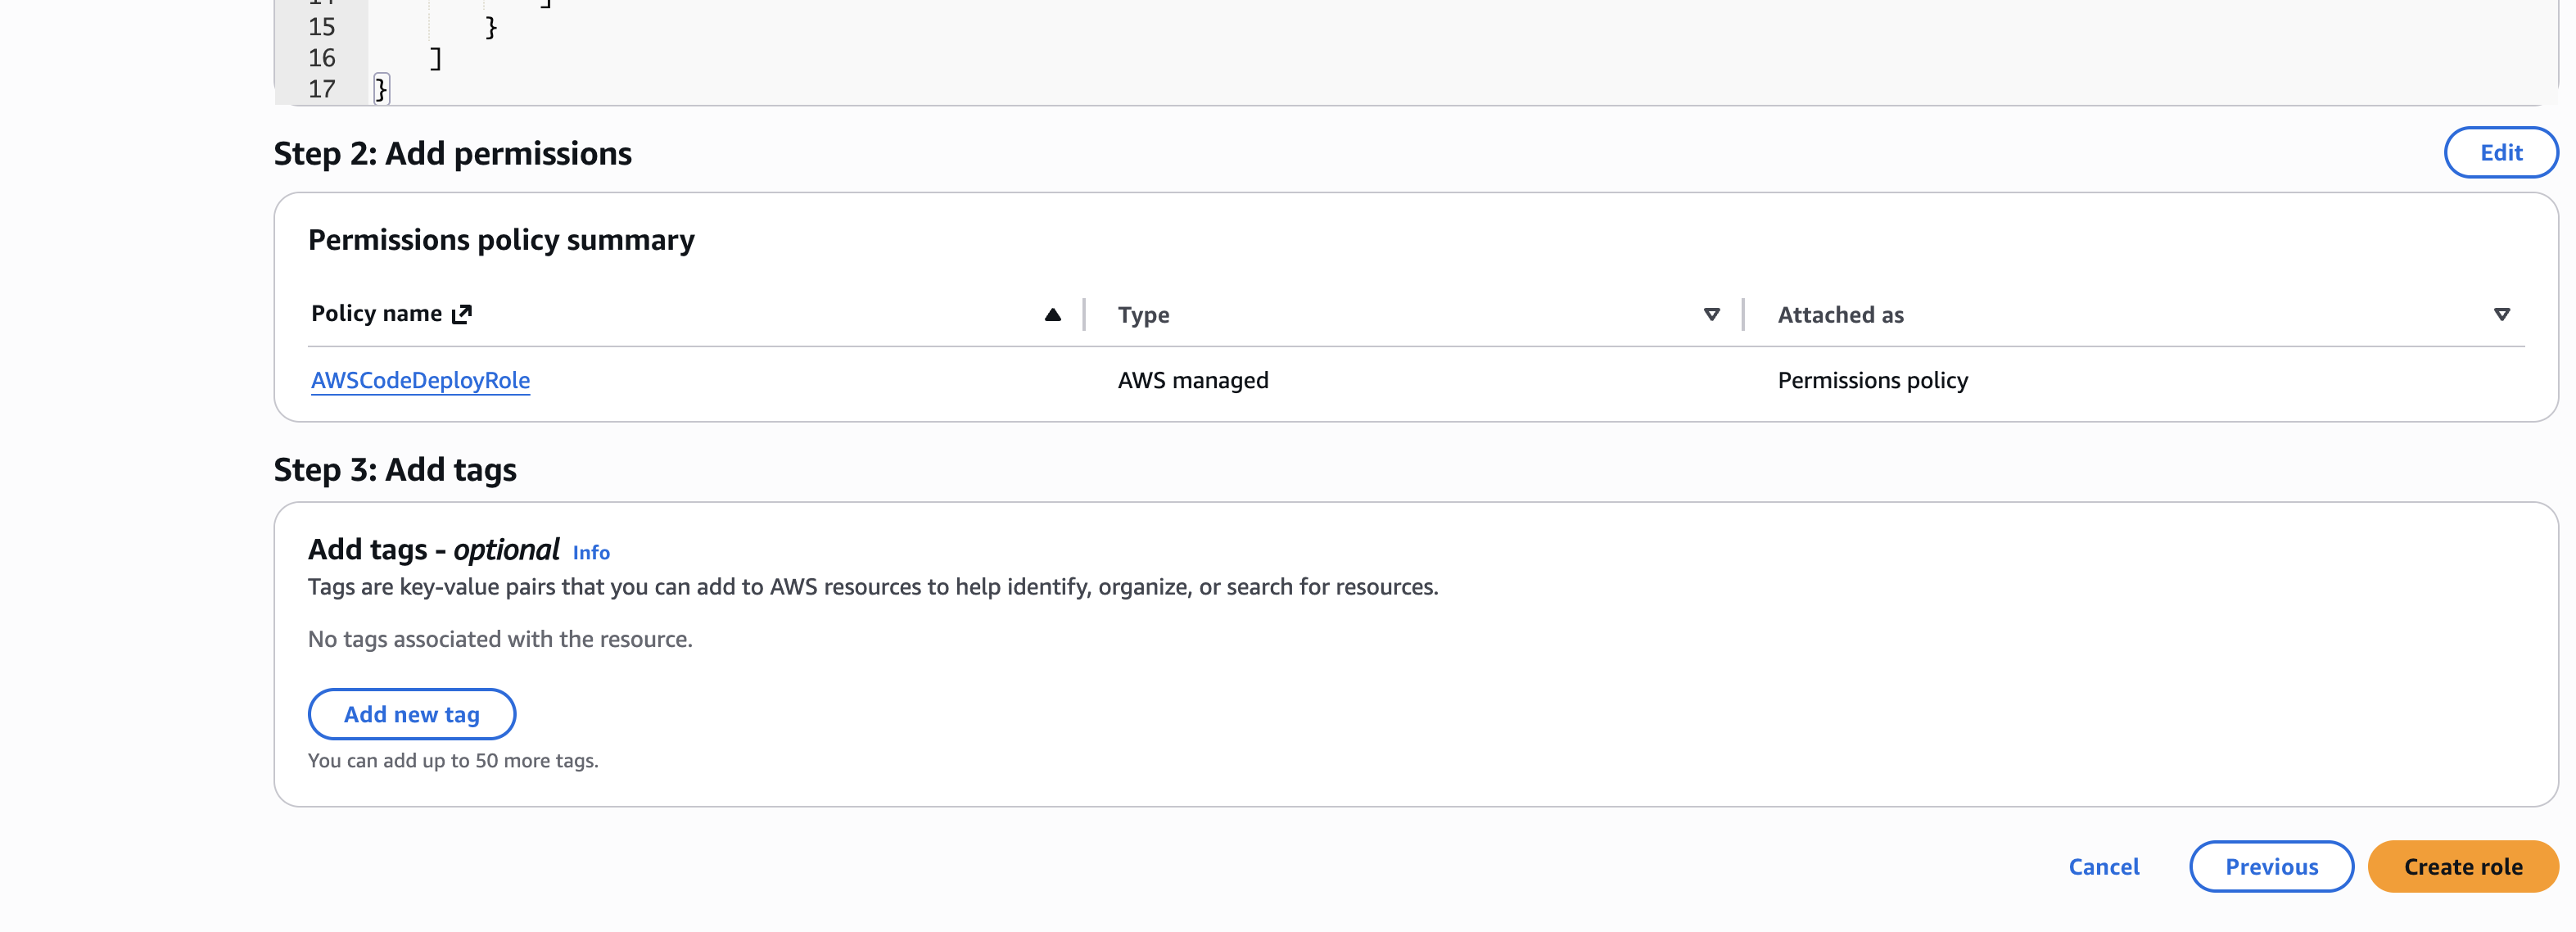The image size is (2576, 932).
Task: Click the Policy name ascending sort arrow
Action: pyautogui.click(x=1052, y=315)
